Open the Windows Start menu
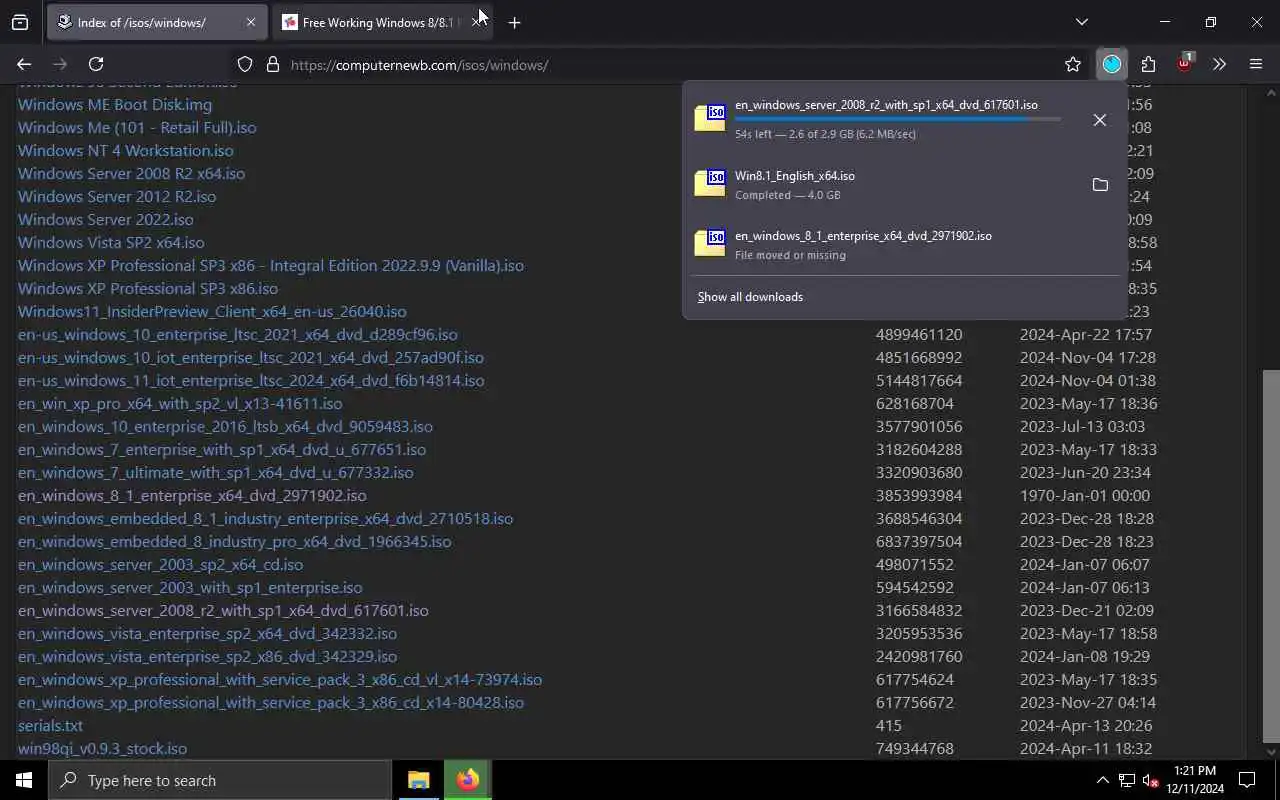 point(24,780)
